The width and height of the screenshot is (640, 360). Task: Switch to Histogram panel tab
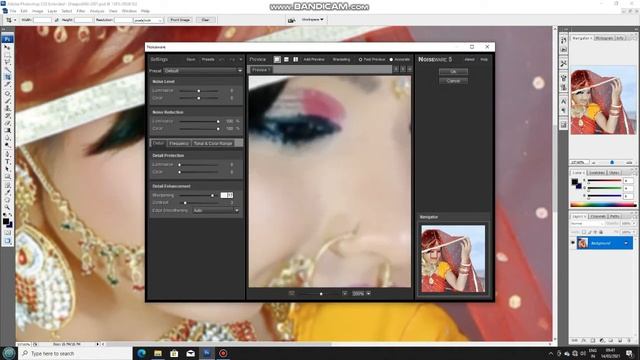click(604, 38)
